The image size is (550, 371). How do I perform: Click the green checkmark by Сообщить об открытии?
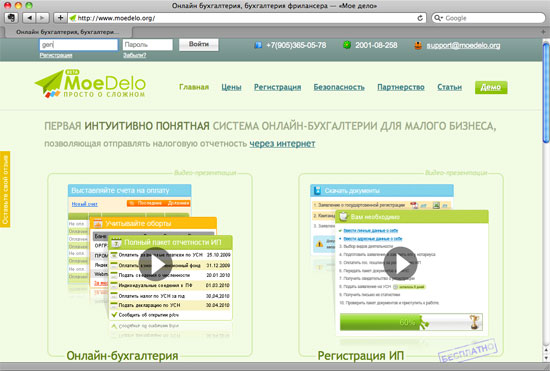point(114,315)
